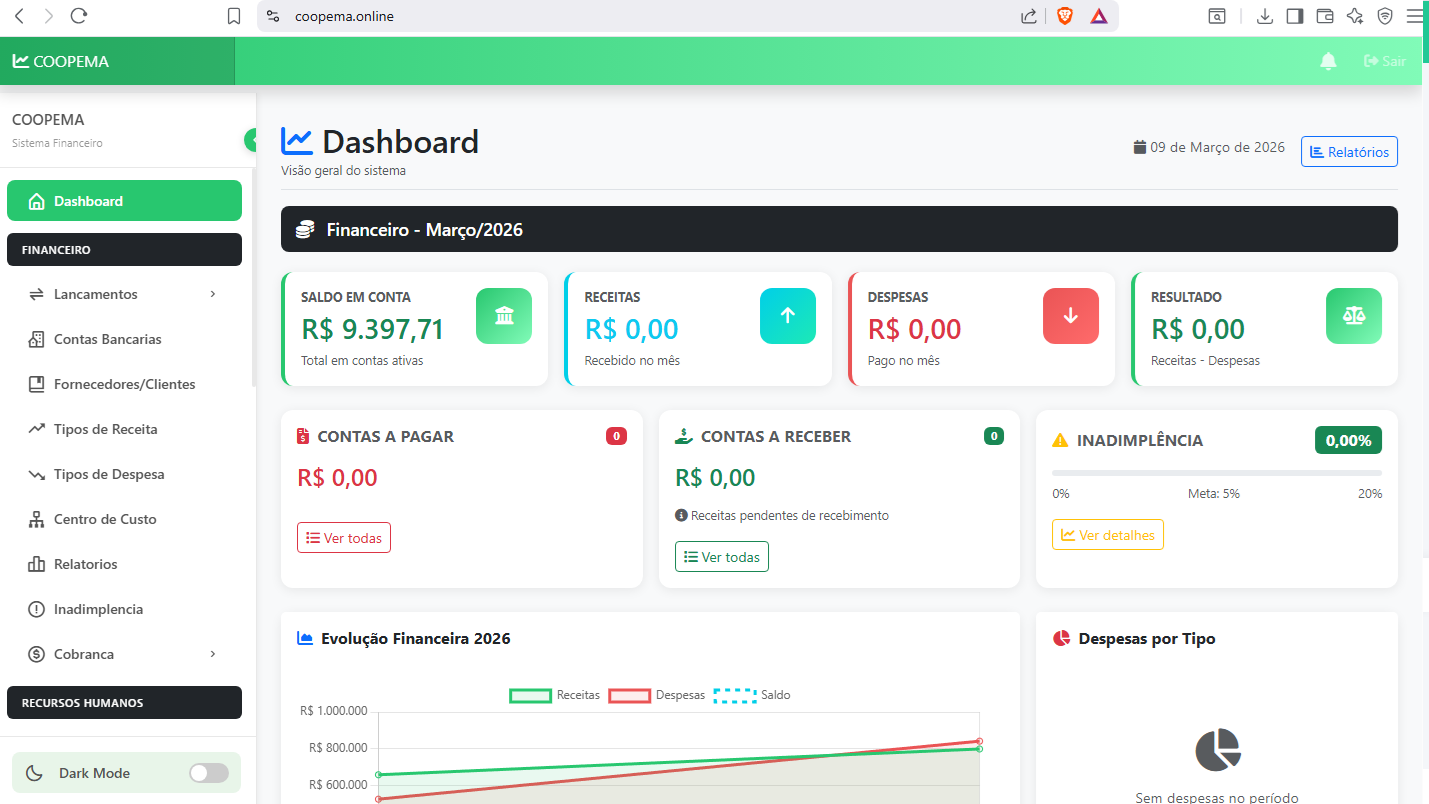Toggle Despesas series in chart legend
This screenshot has height=804, width=1429.
click(657, 695)
